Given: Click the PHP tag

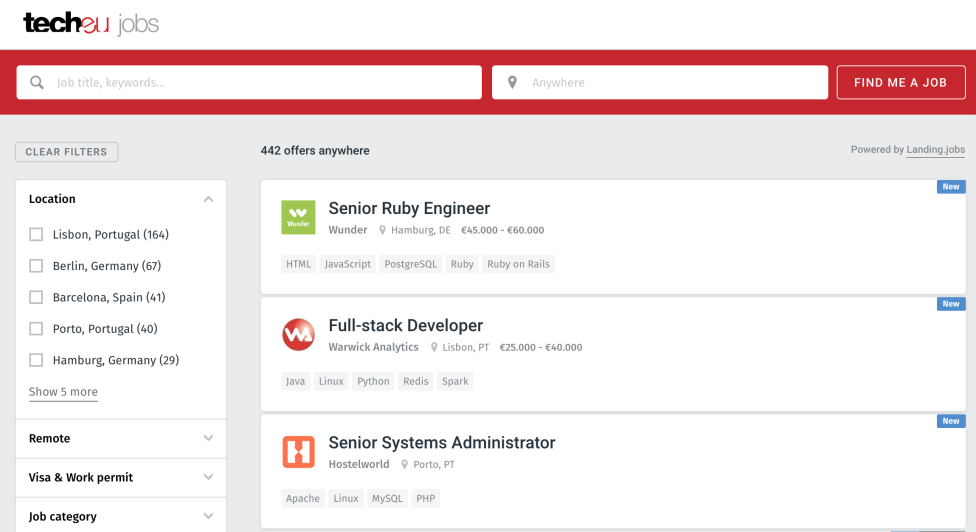Looking at the screenshot, I should click(426, 498).
